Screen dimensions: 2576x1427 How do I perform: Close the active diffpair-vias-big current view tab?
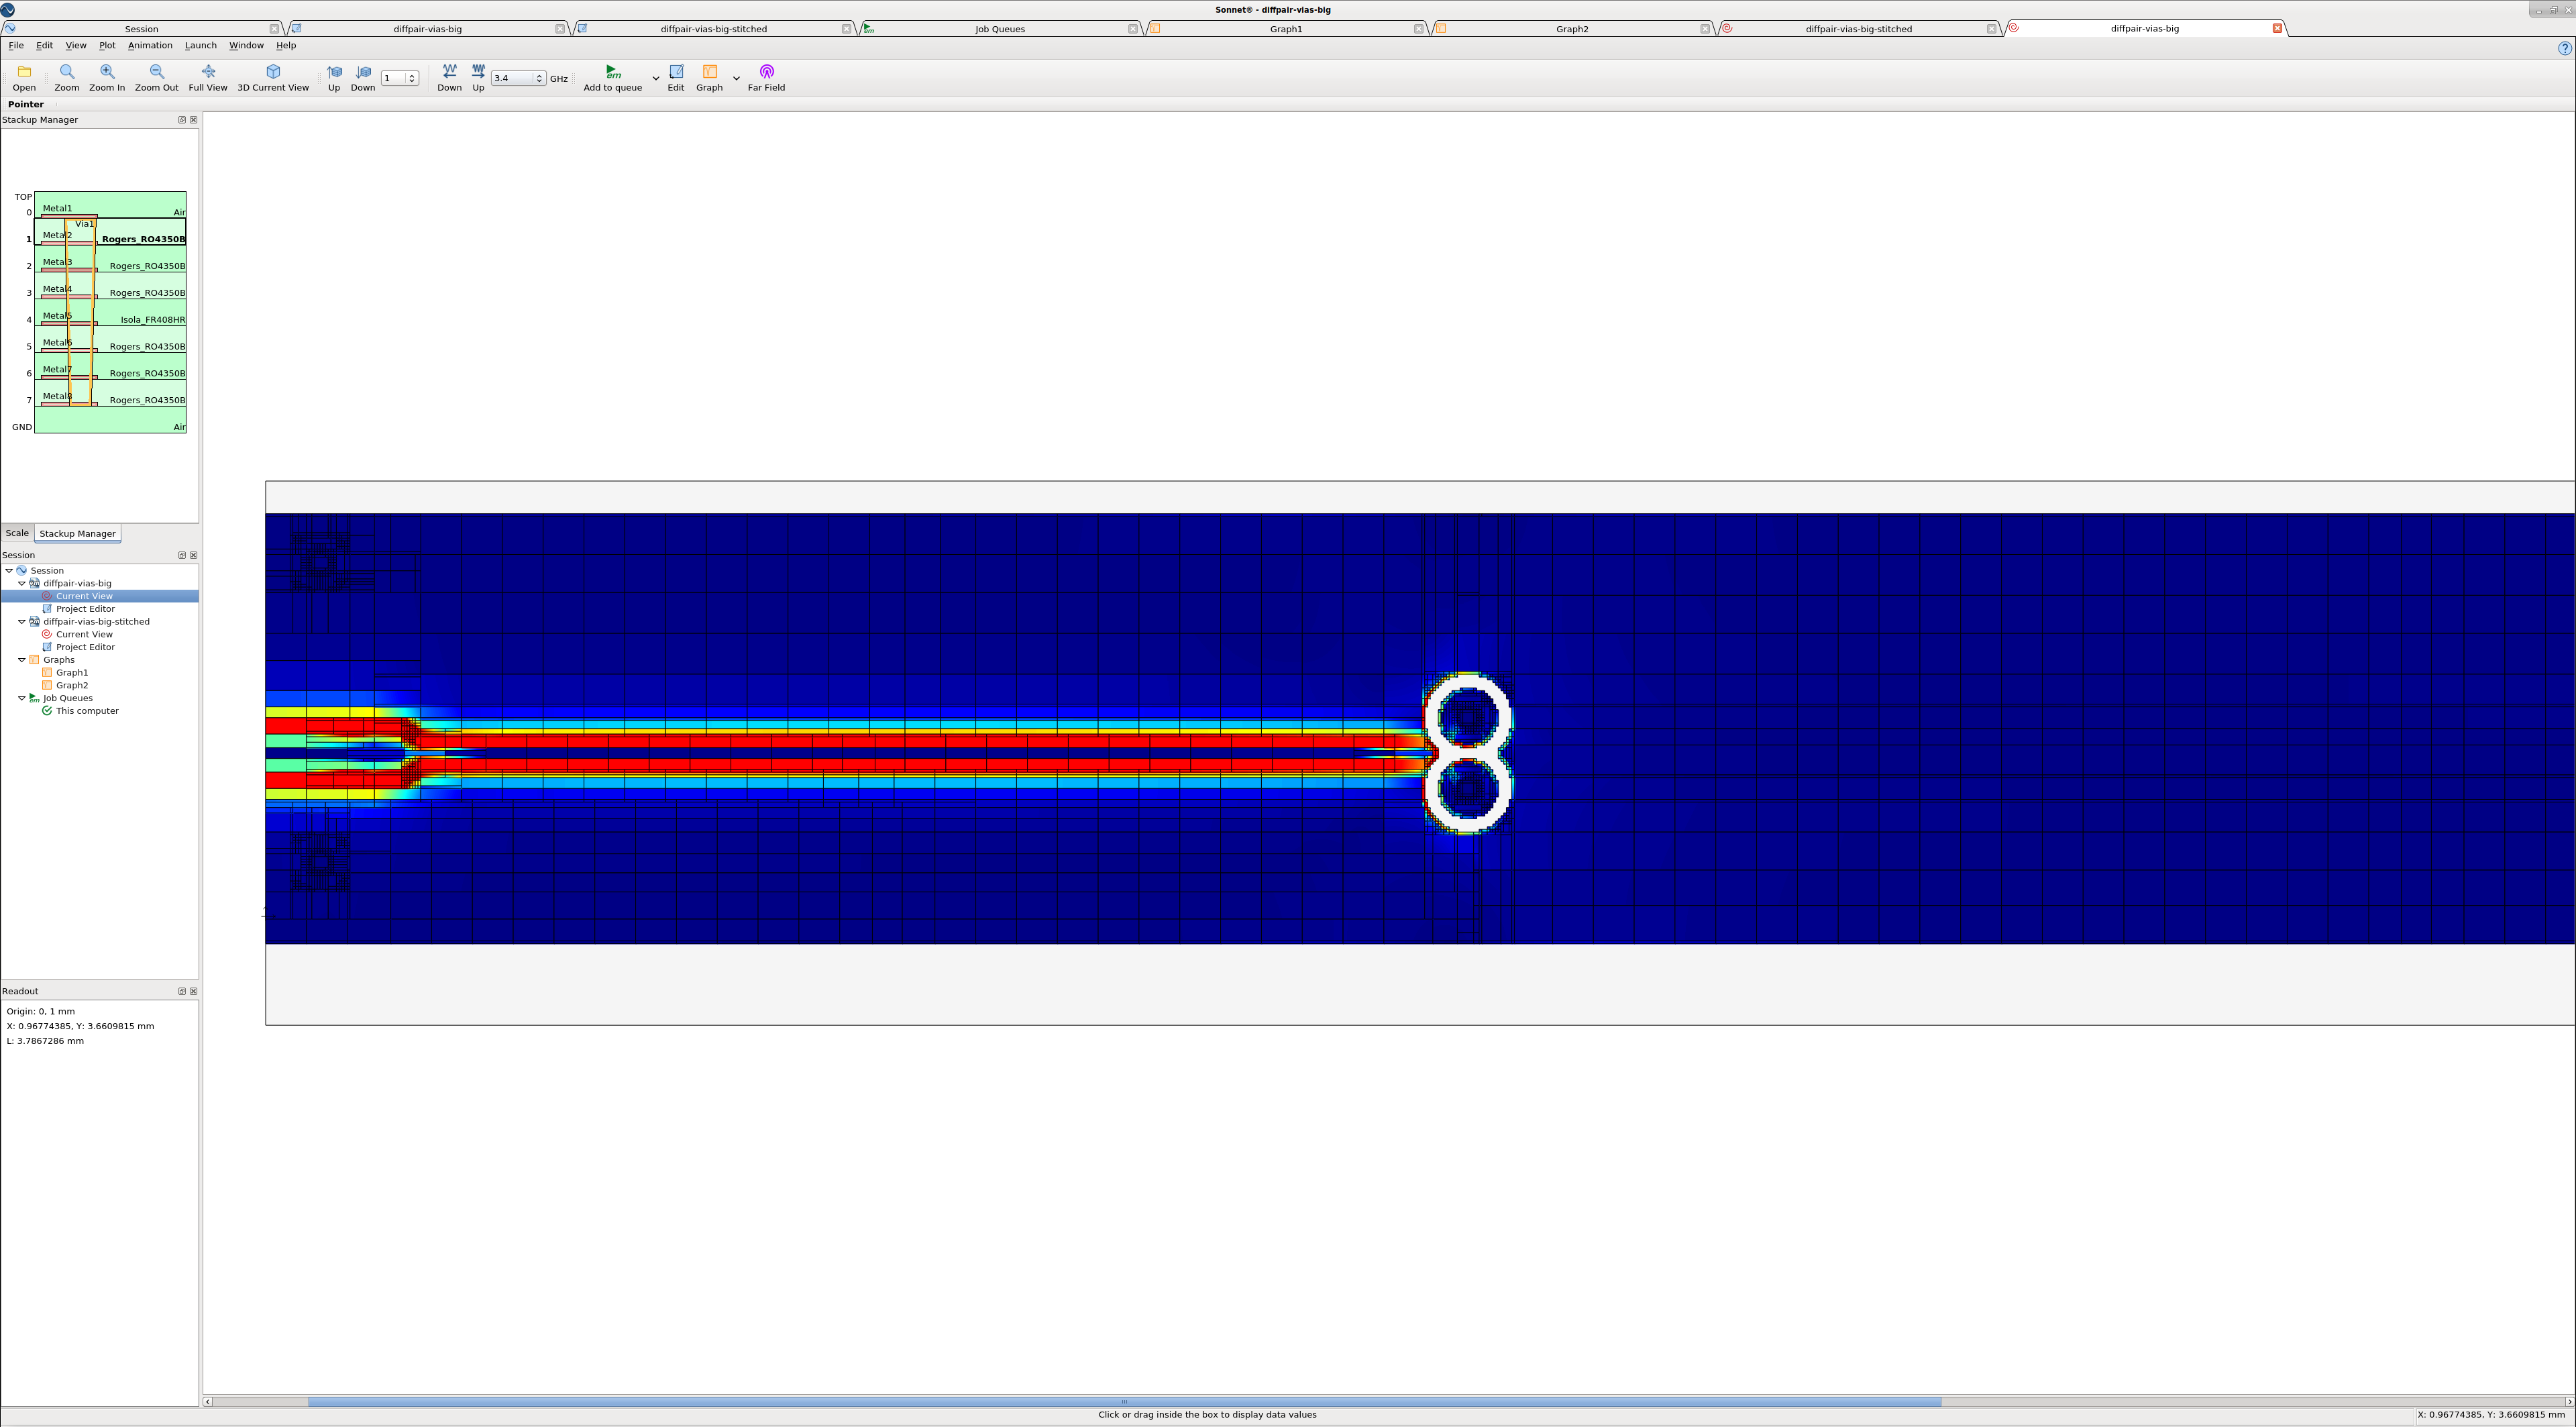[2277, 28]
